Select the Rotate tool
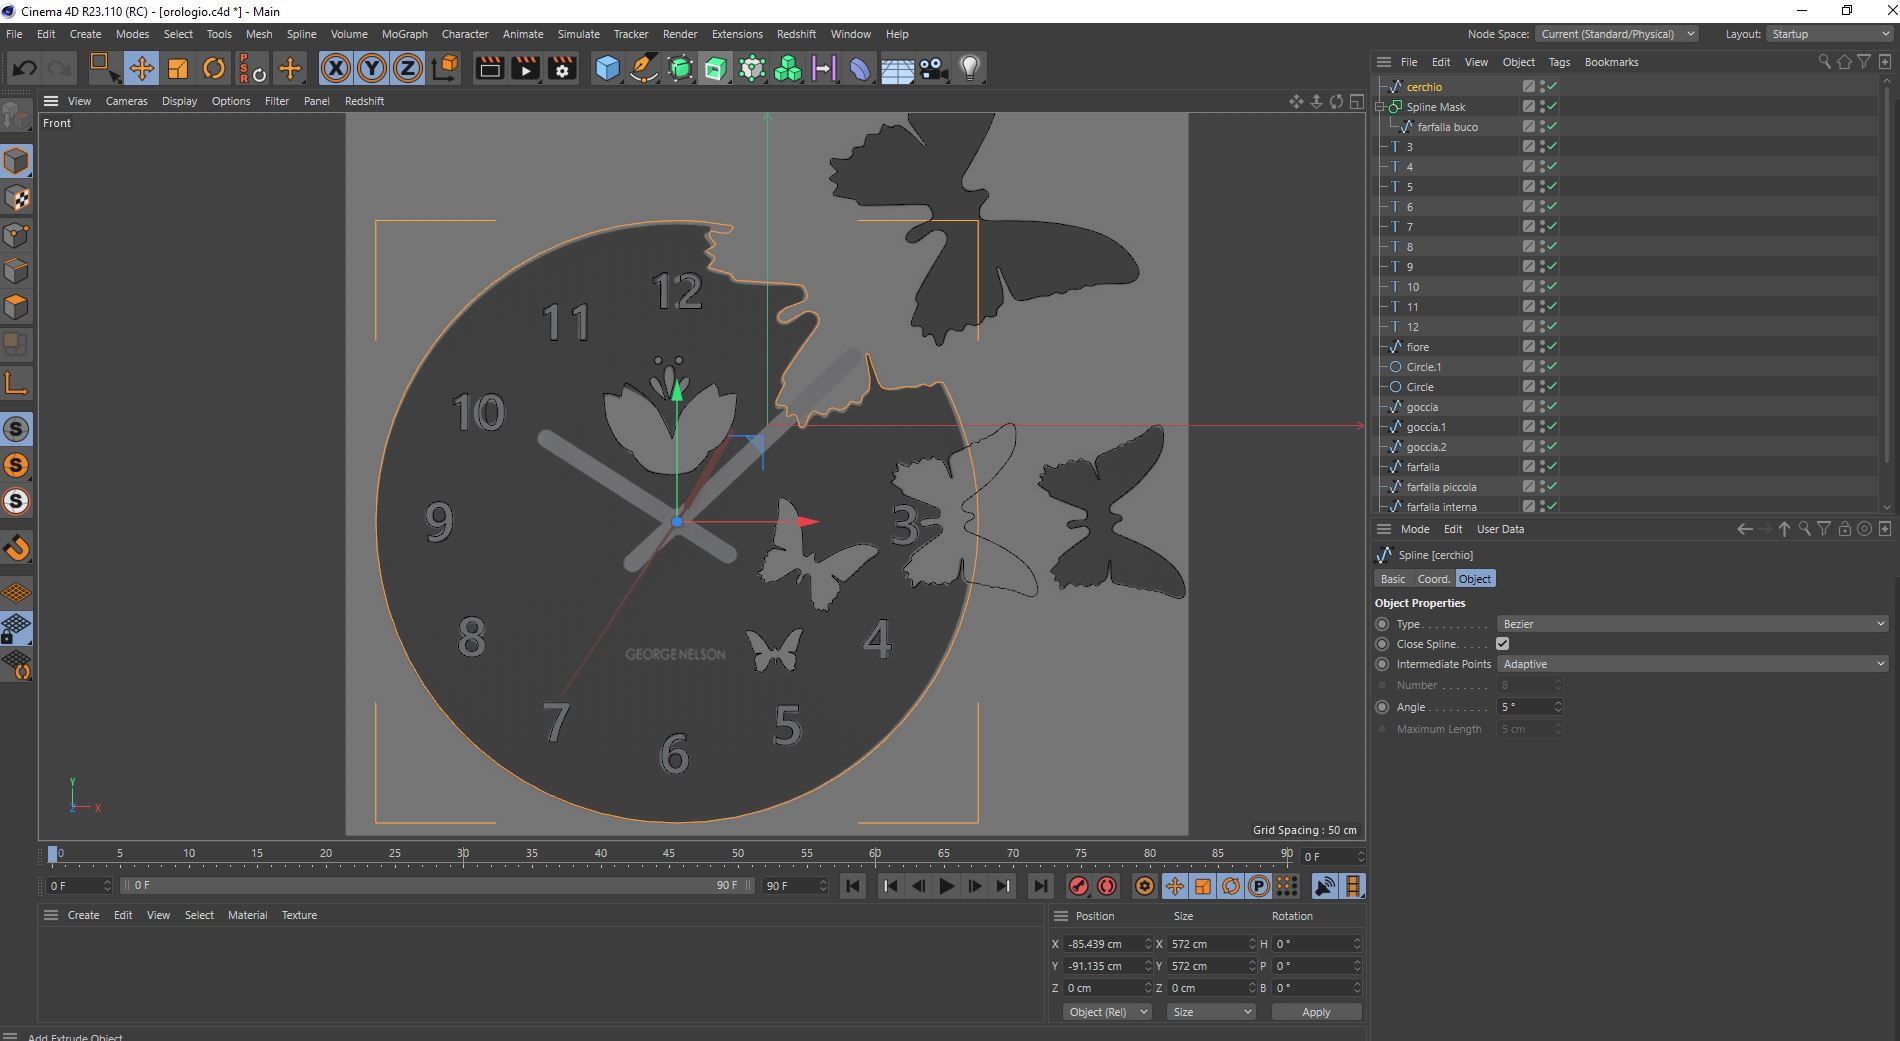The image size is (1900, 1041). (x=214, y=68)
